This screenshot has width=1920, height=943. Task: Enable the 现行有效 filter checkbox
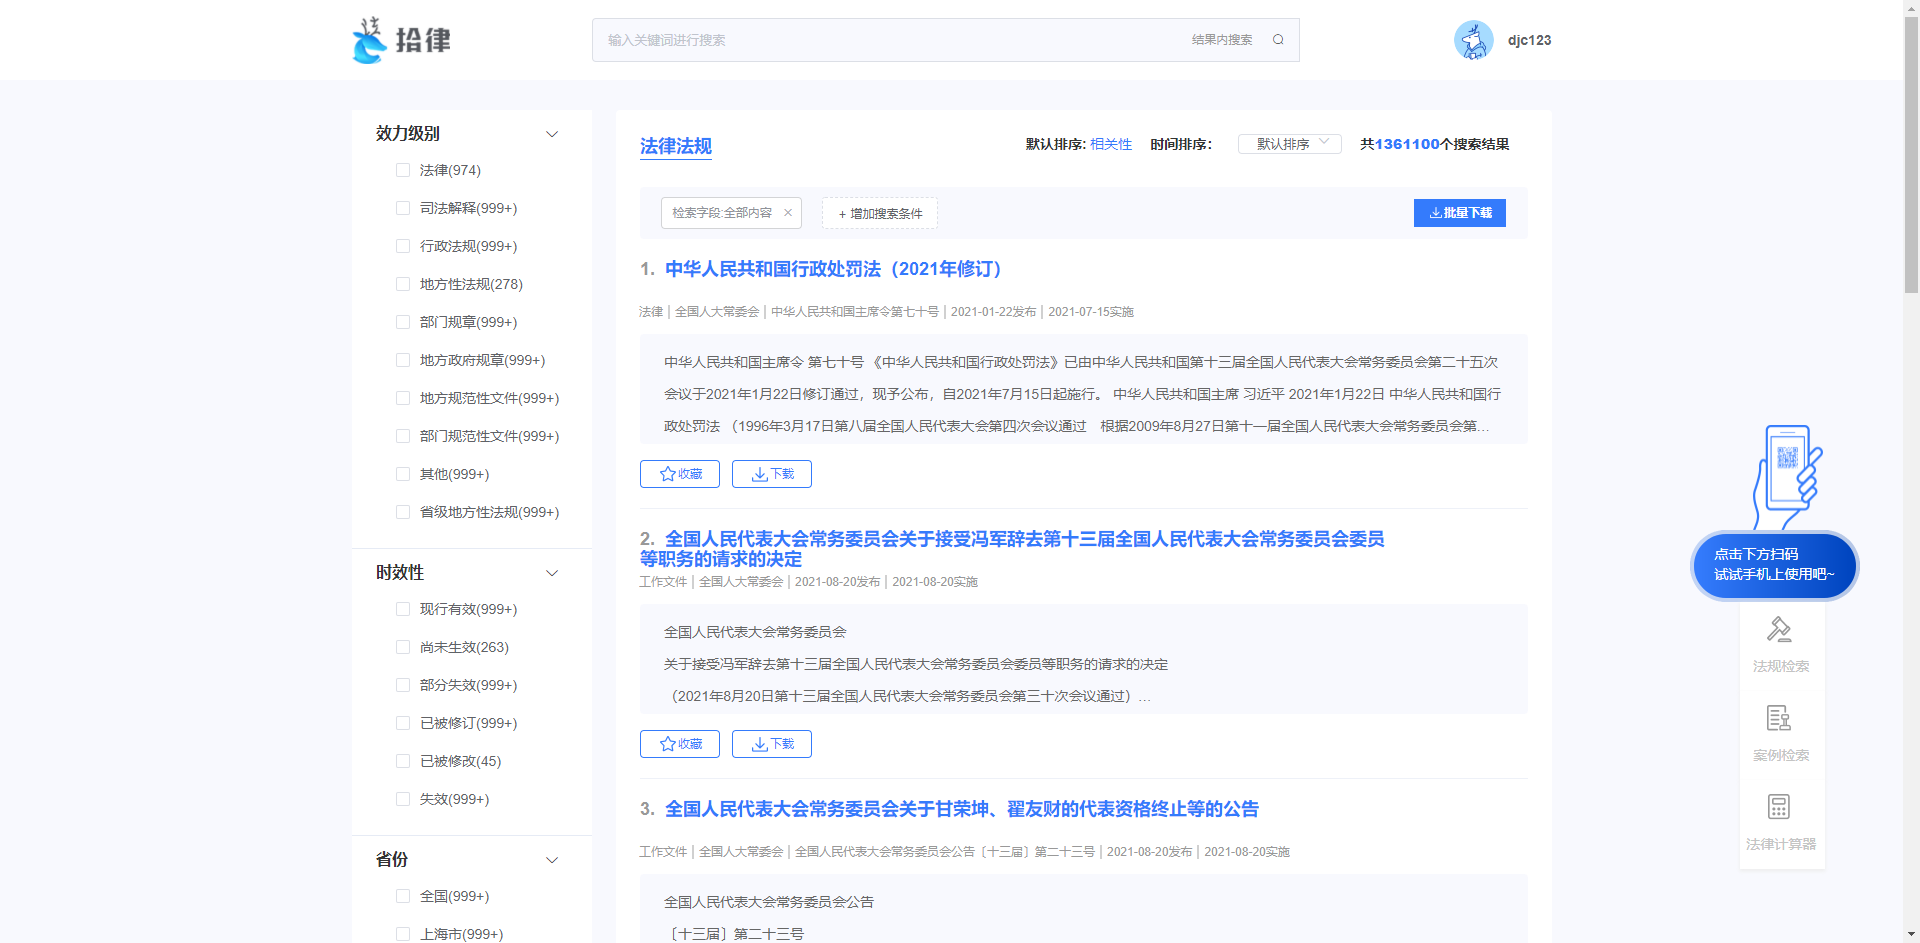[x=403, y=610]
